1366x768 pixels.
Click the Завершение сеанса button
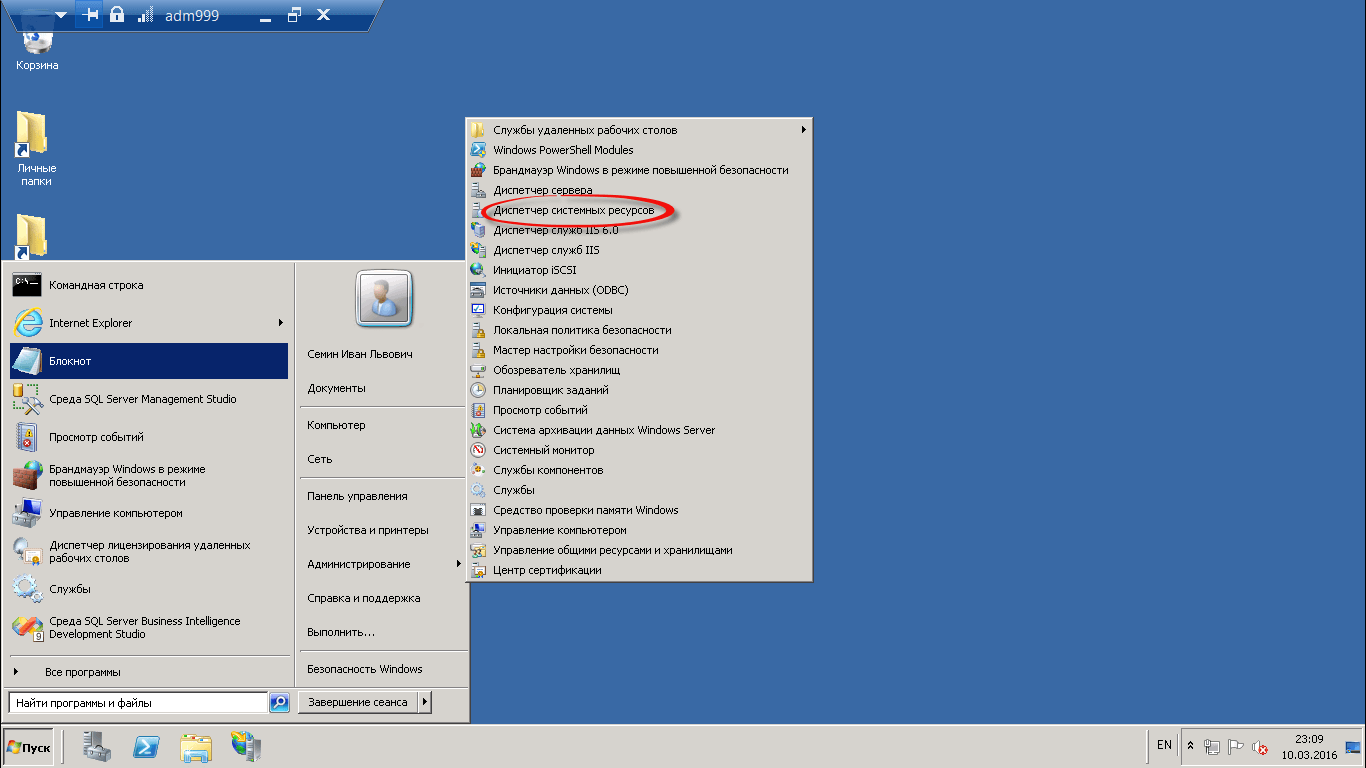click(358, 702)
